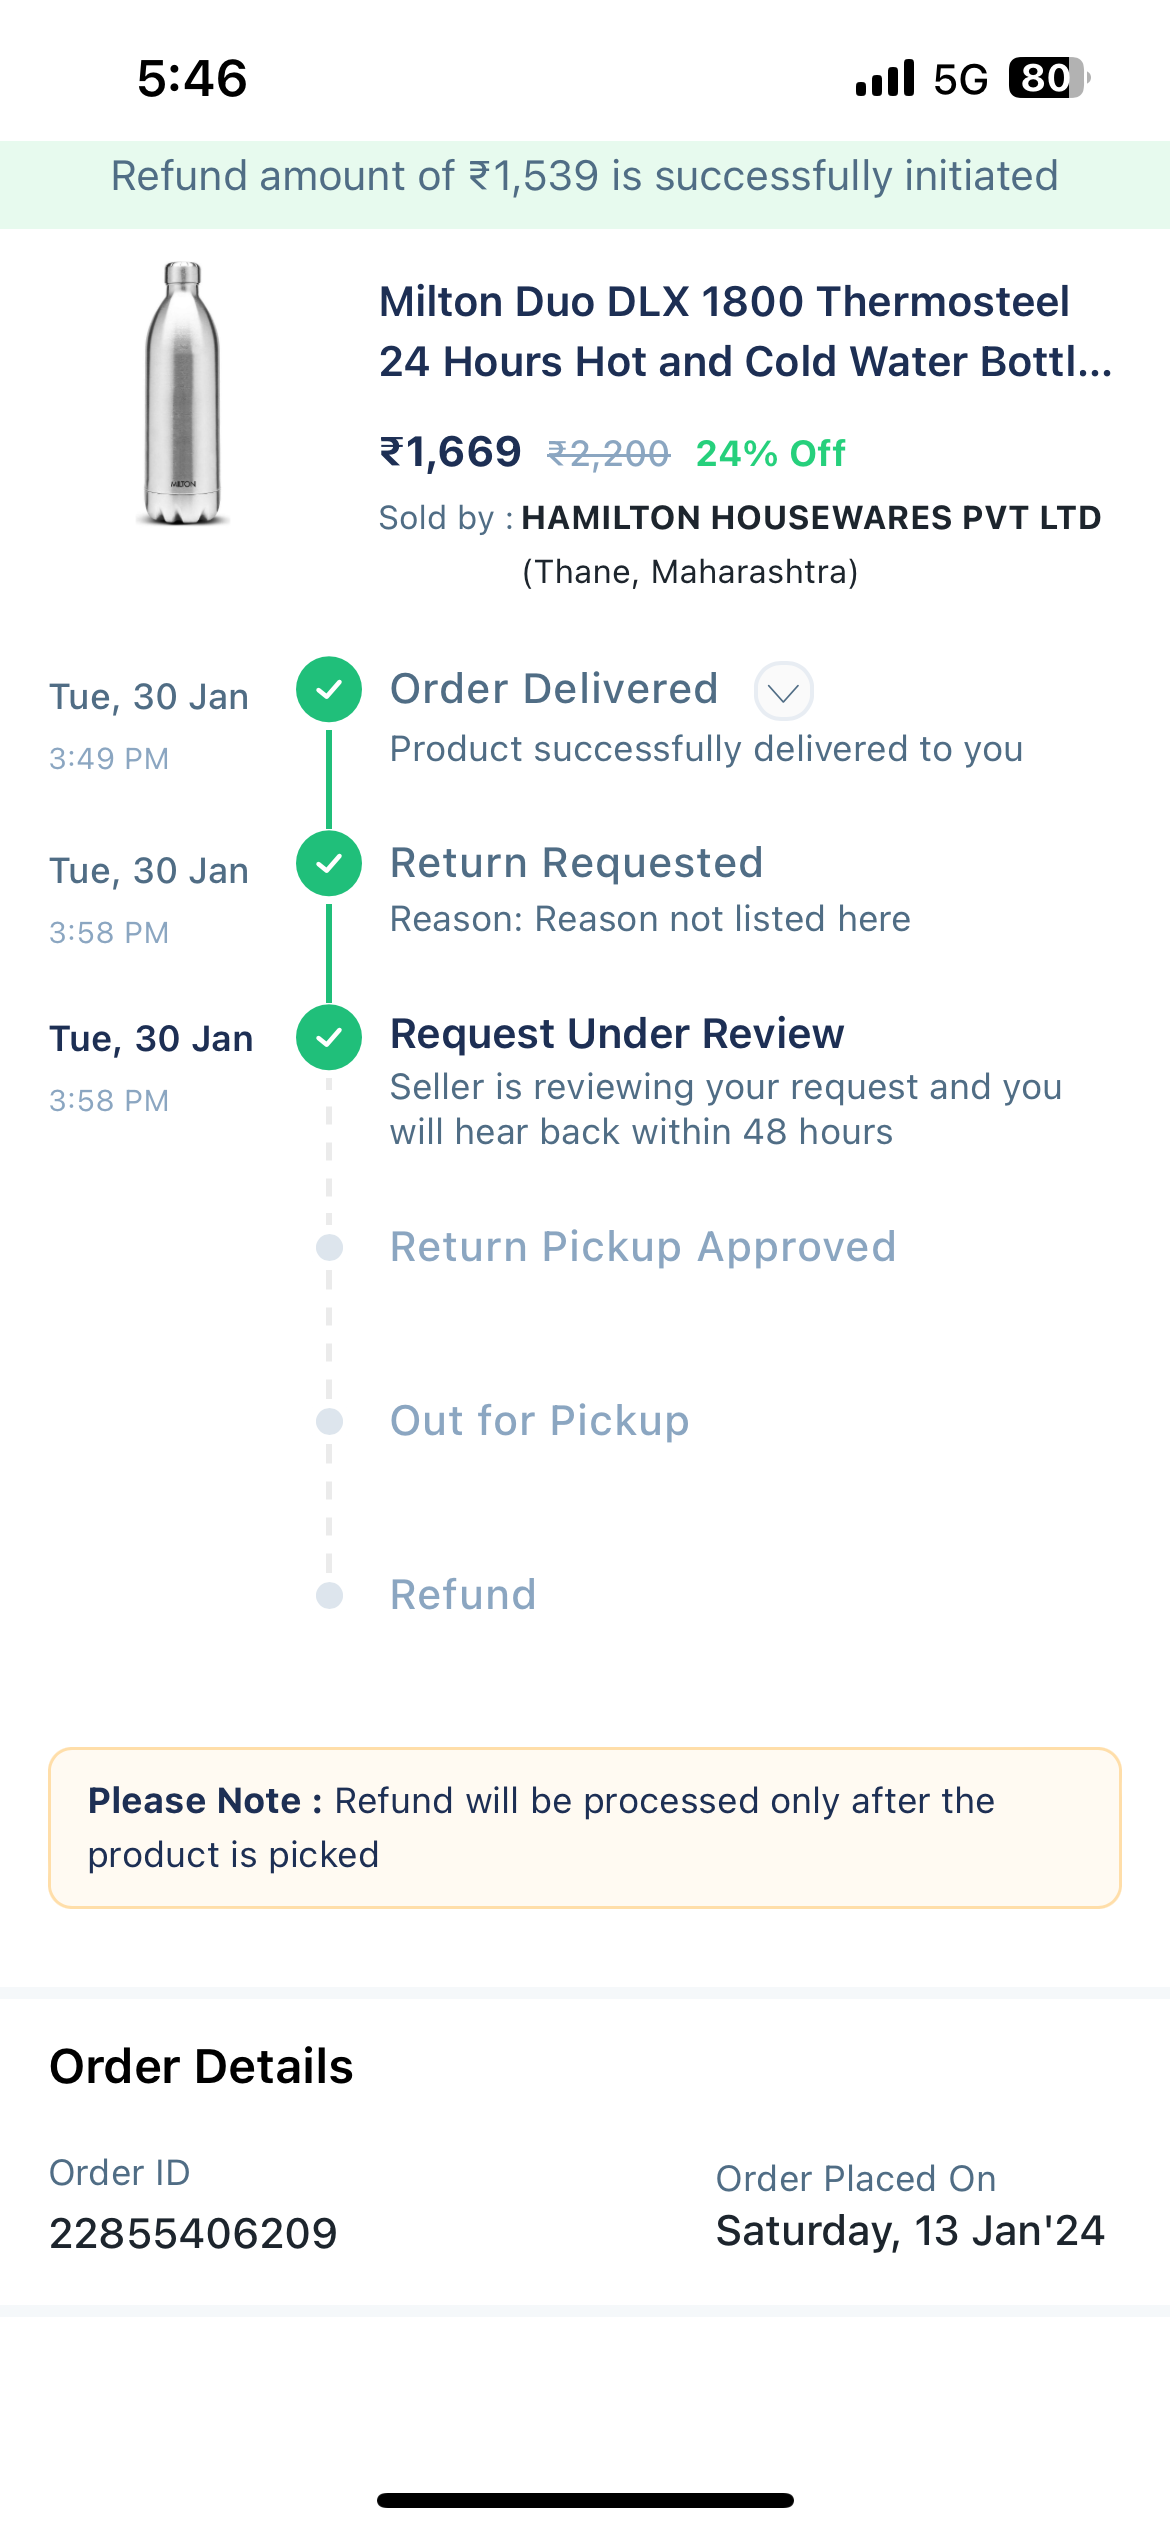Viewport: 1170px width, 2532px height.
Task: Tap the Milton water bottle product image
Action: (x=183, y=393)
